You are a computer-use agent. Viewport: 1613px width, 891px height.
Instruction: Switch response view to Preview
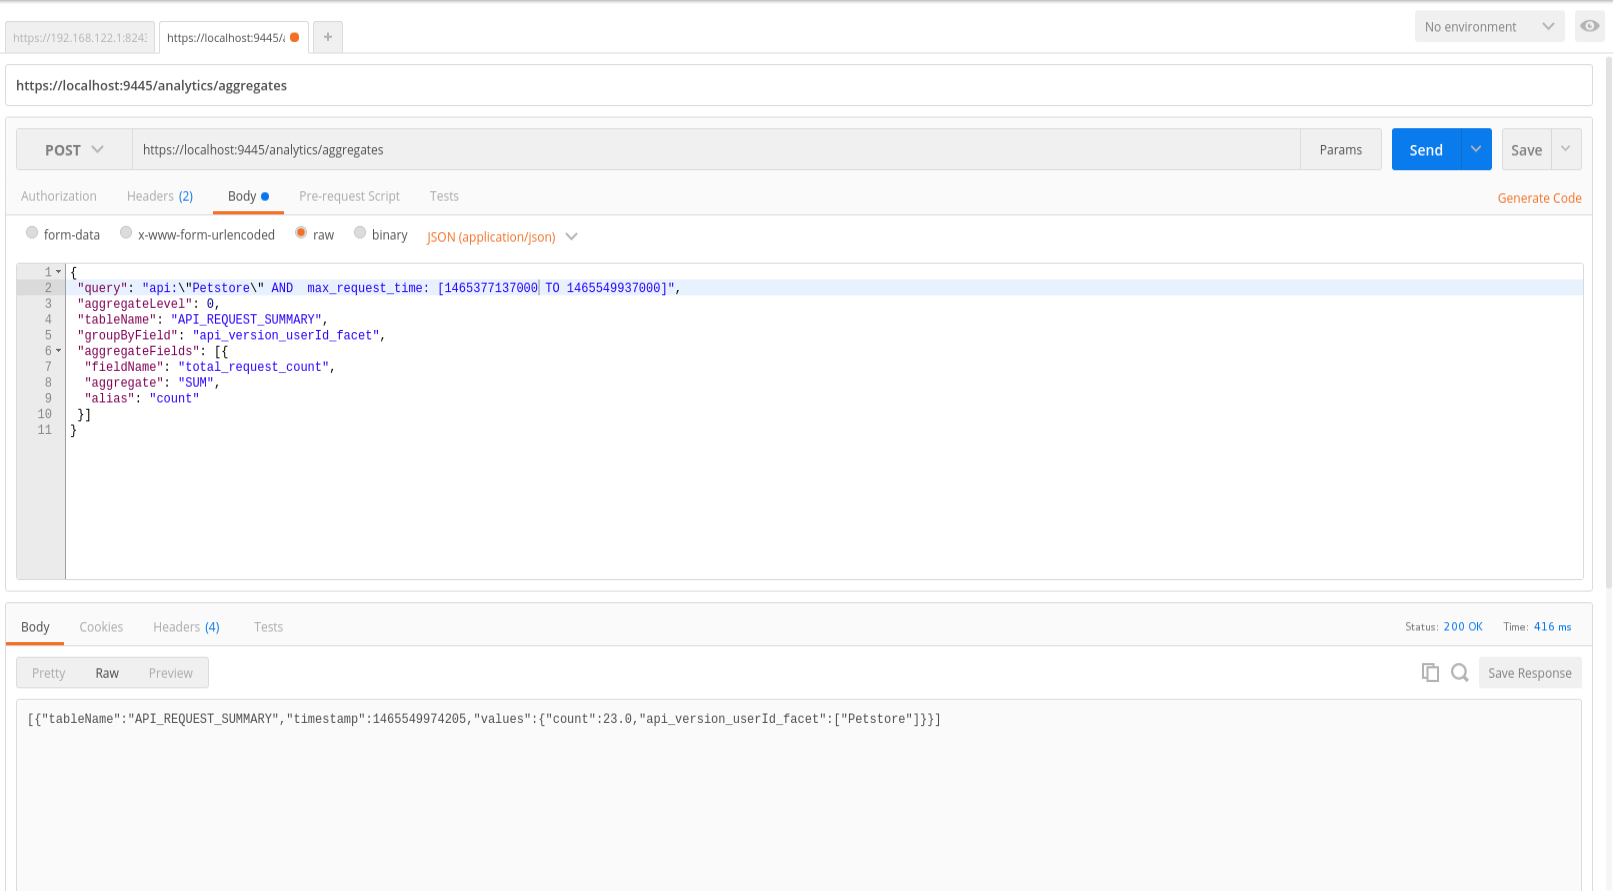(171, 673)
